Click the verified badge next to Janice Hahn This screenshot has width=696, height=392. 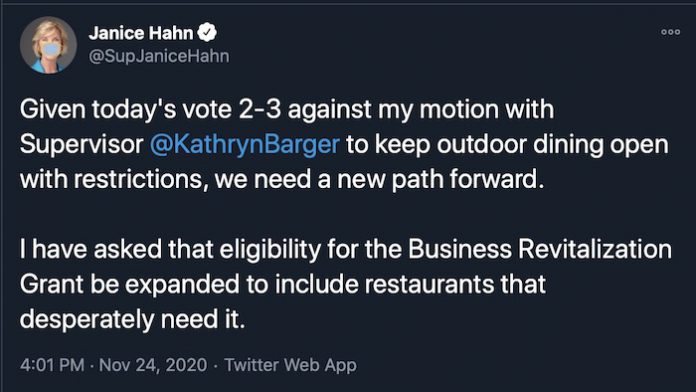207,32
